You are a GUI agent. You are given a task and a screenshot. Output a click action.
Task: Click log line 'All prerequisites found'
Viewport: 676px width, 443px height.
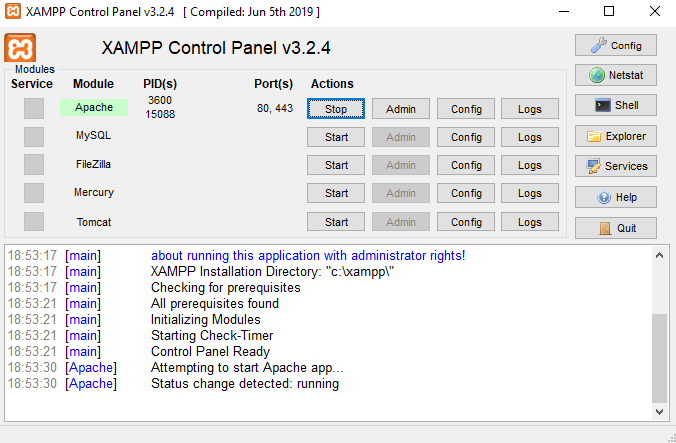(x=215, y=304)
